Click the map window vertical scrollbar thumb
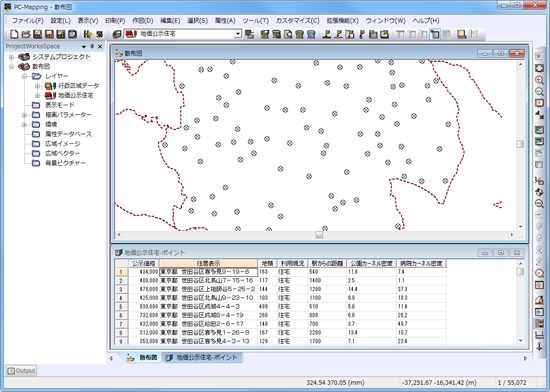The image size is (550, 392). pyautogui.click(x=520, y=144)
